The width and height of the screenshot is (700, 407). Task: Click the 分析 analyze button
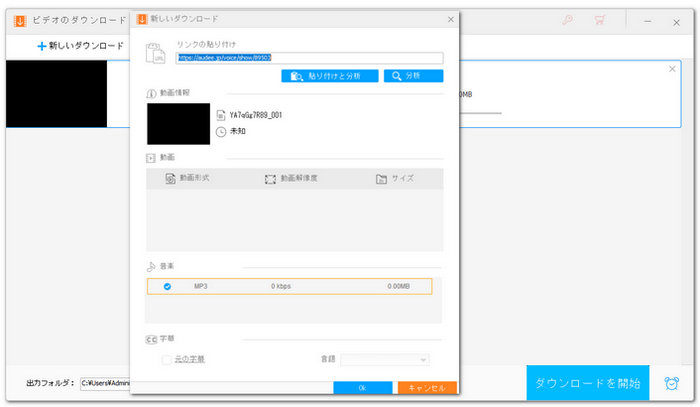(x=413, y=76)
